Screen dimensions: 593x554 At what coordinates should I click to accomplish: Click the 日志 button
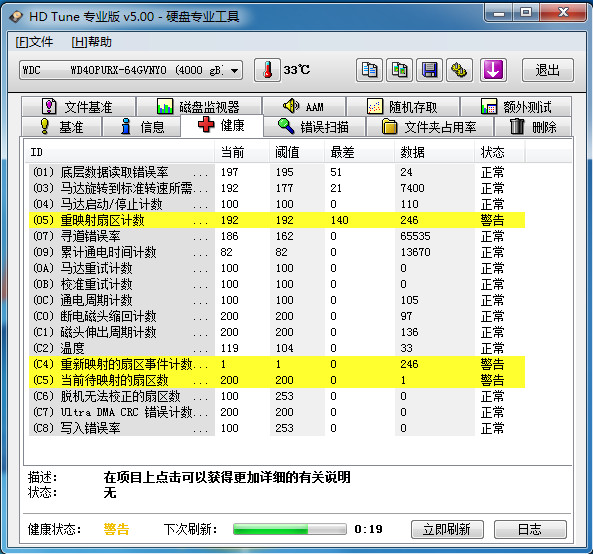[530, 529]
